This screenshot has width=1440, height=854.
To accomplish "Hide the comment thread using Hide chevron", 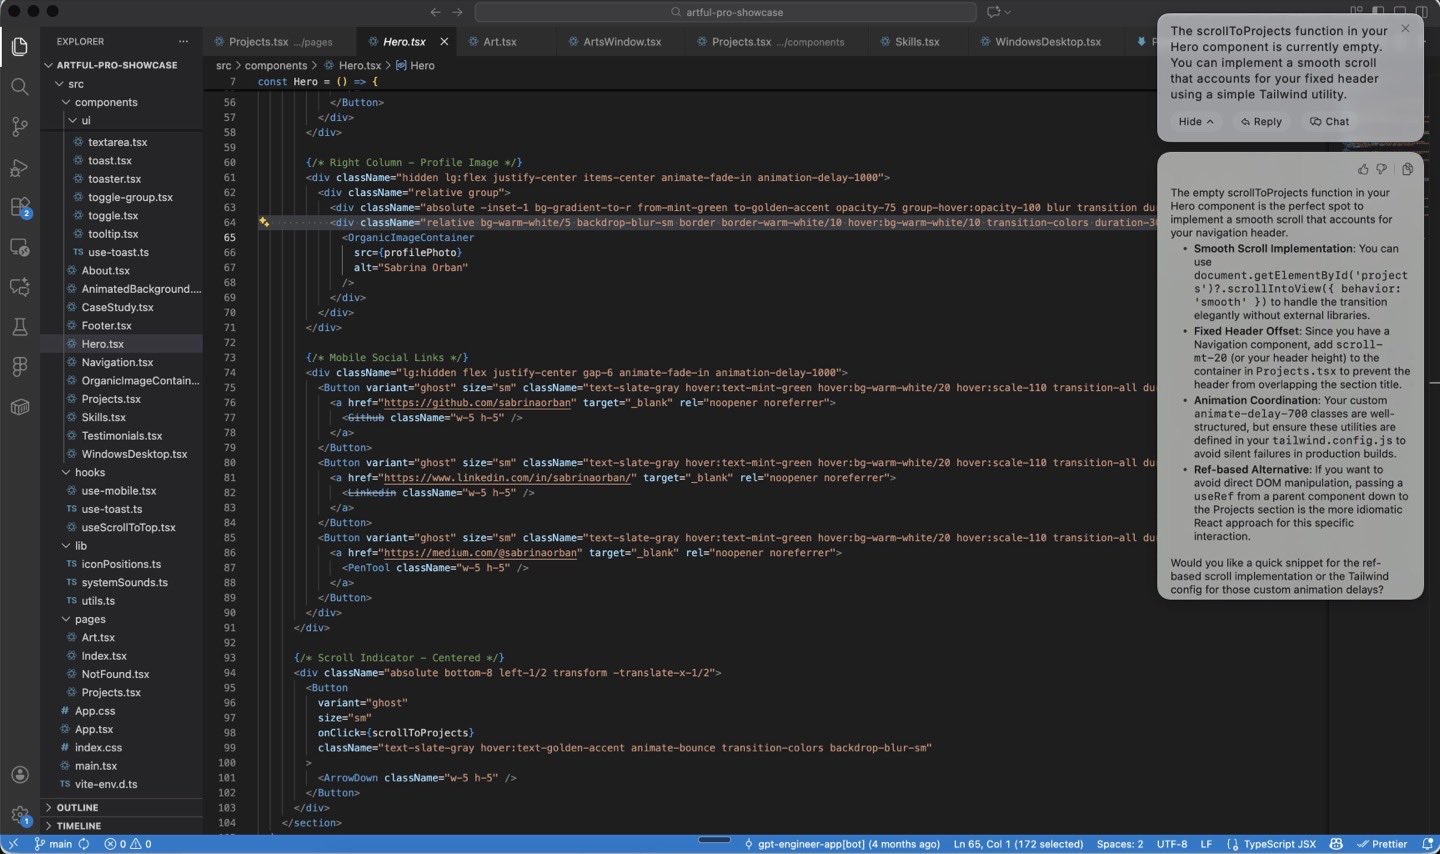I will [x=1196, y=121].
